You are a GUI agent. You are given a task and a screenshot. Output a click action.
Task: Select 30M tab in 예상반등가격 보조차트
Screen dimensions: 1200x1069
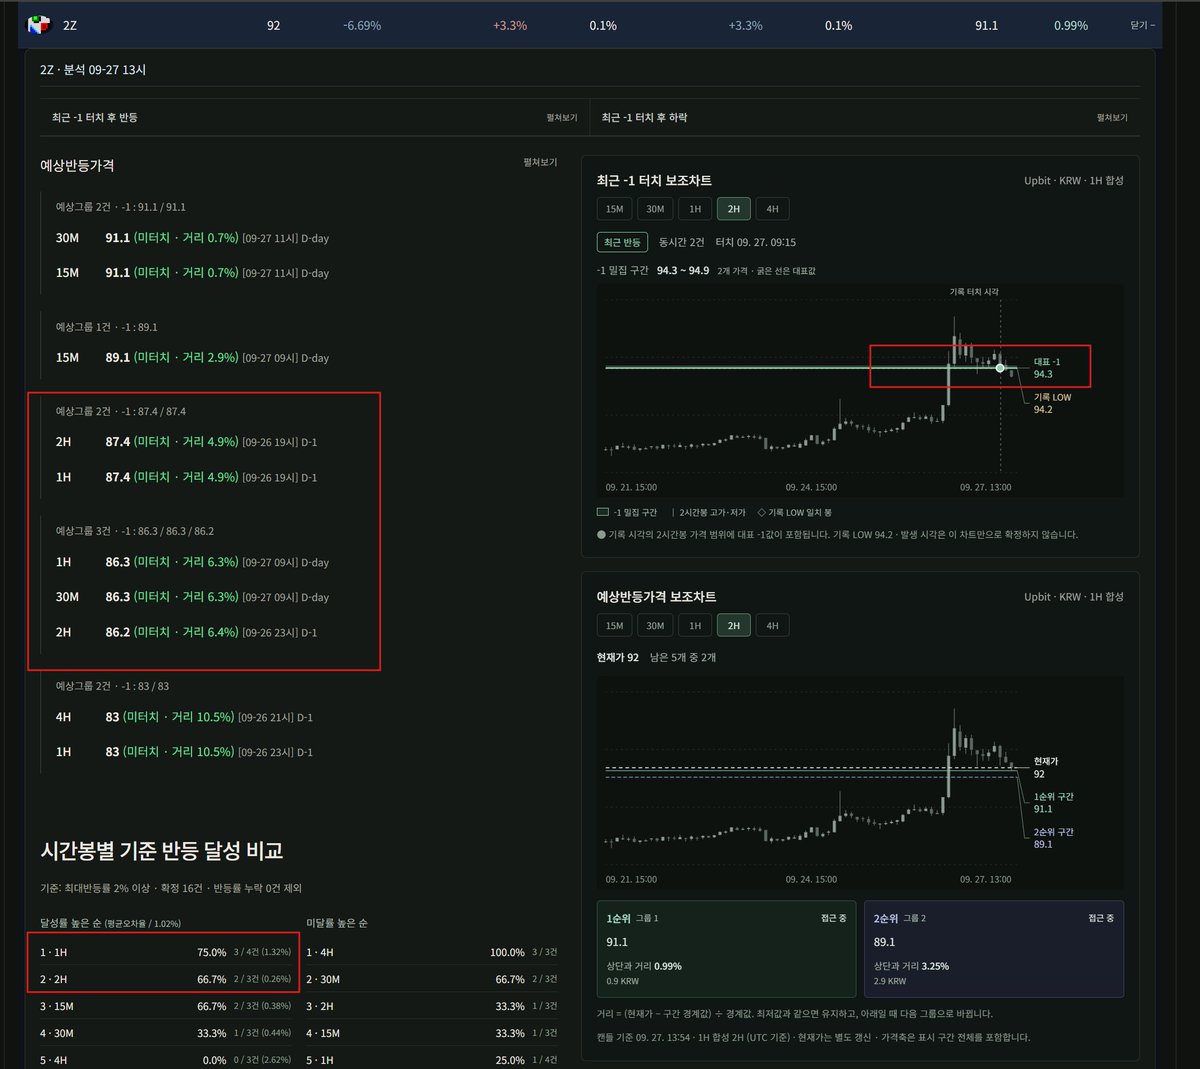pyautogui.click(x=655, y=625)
